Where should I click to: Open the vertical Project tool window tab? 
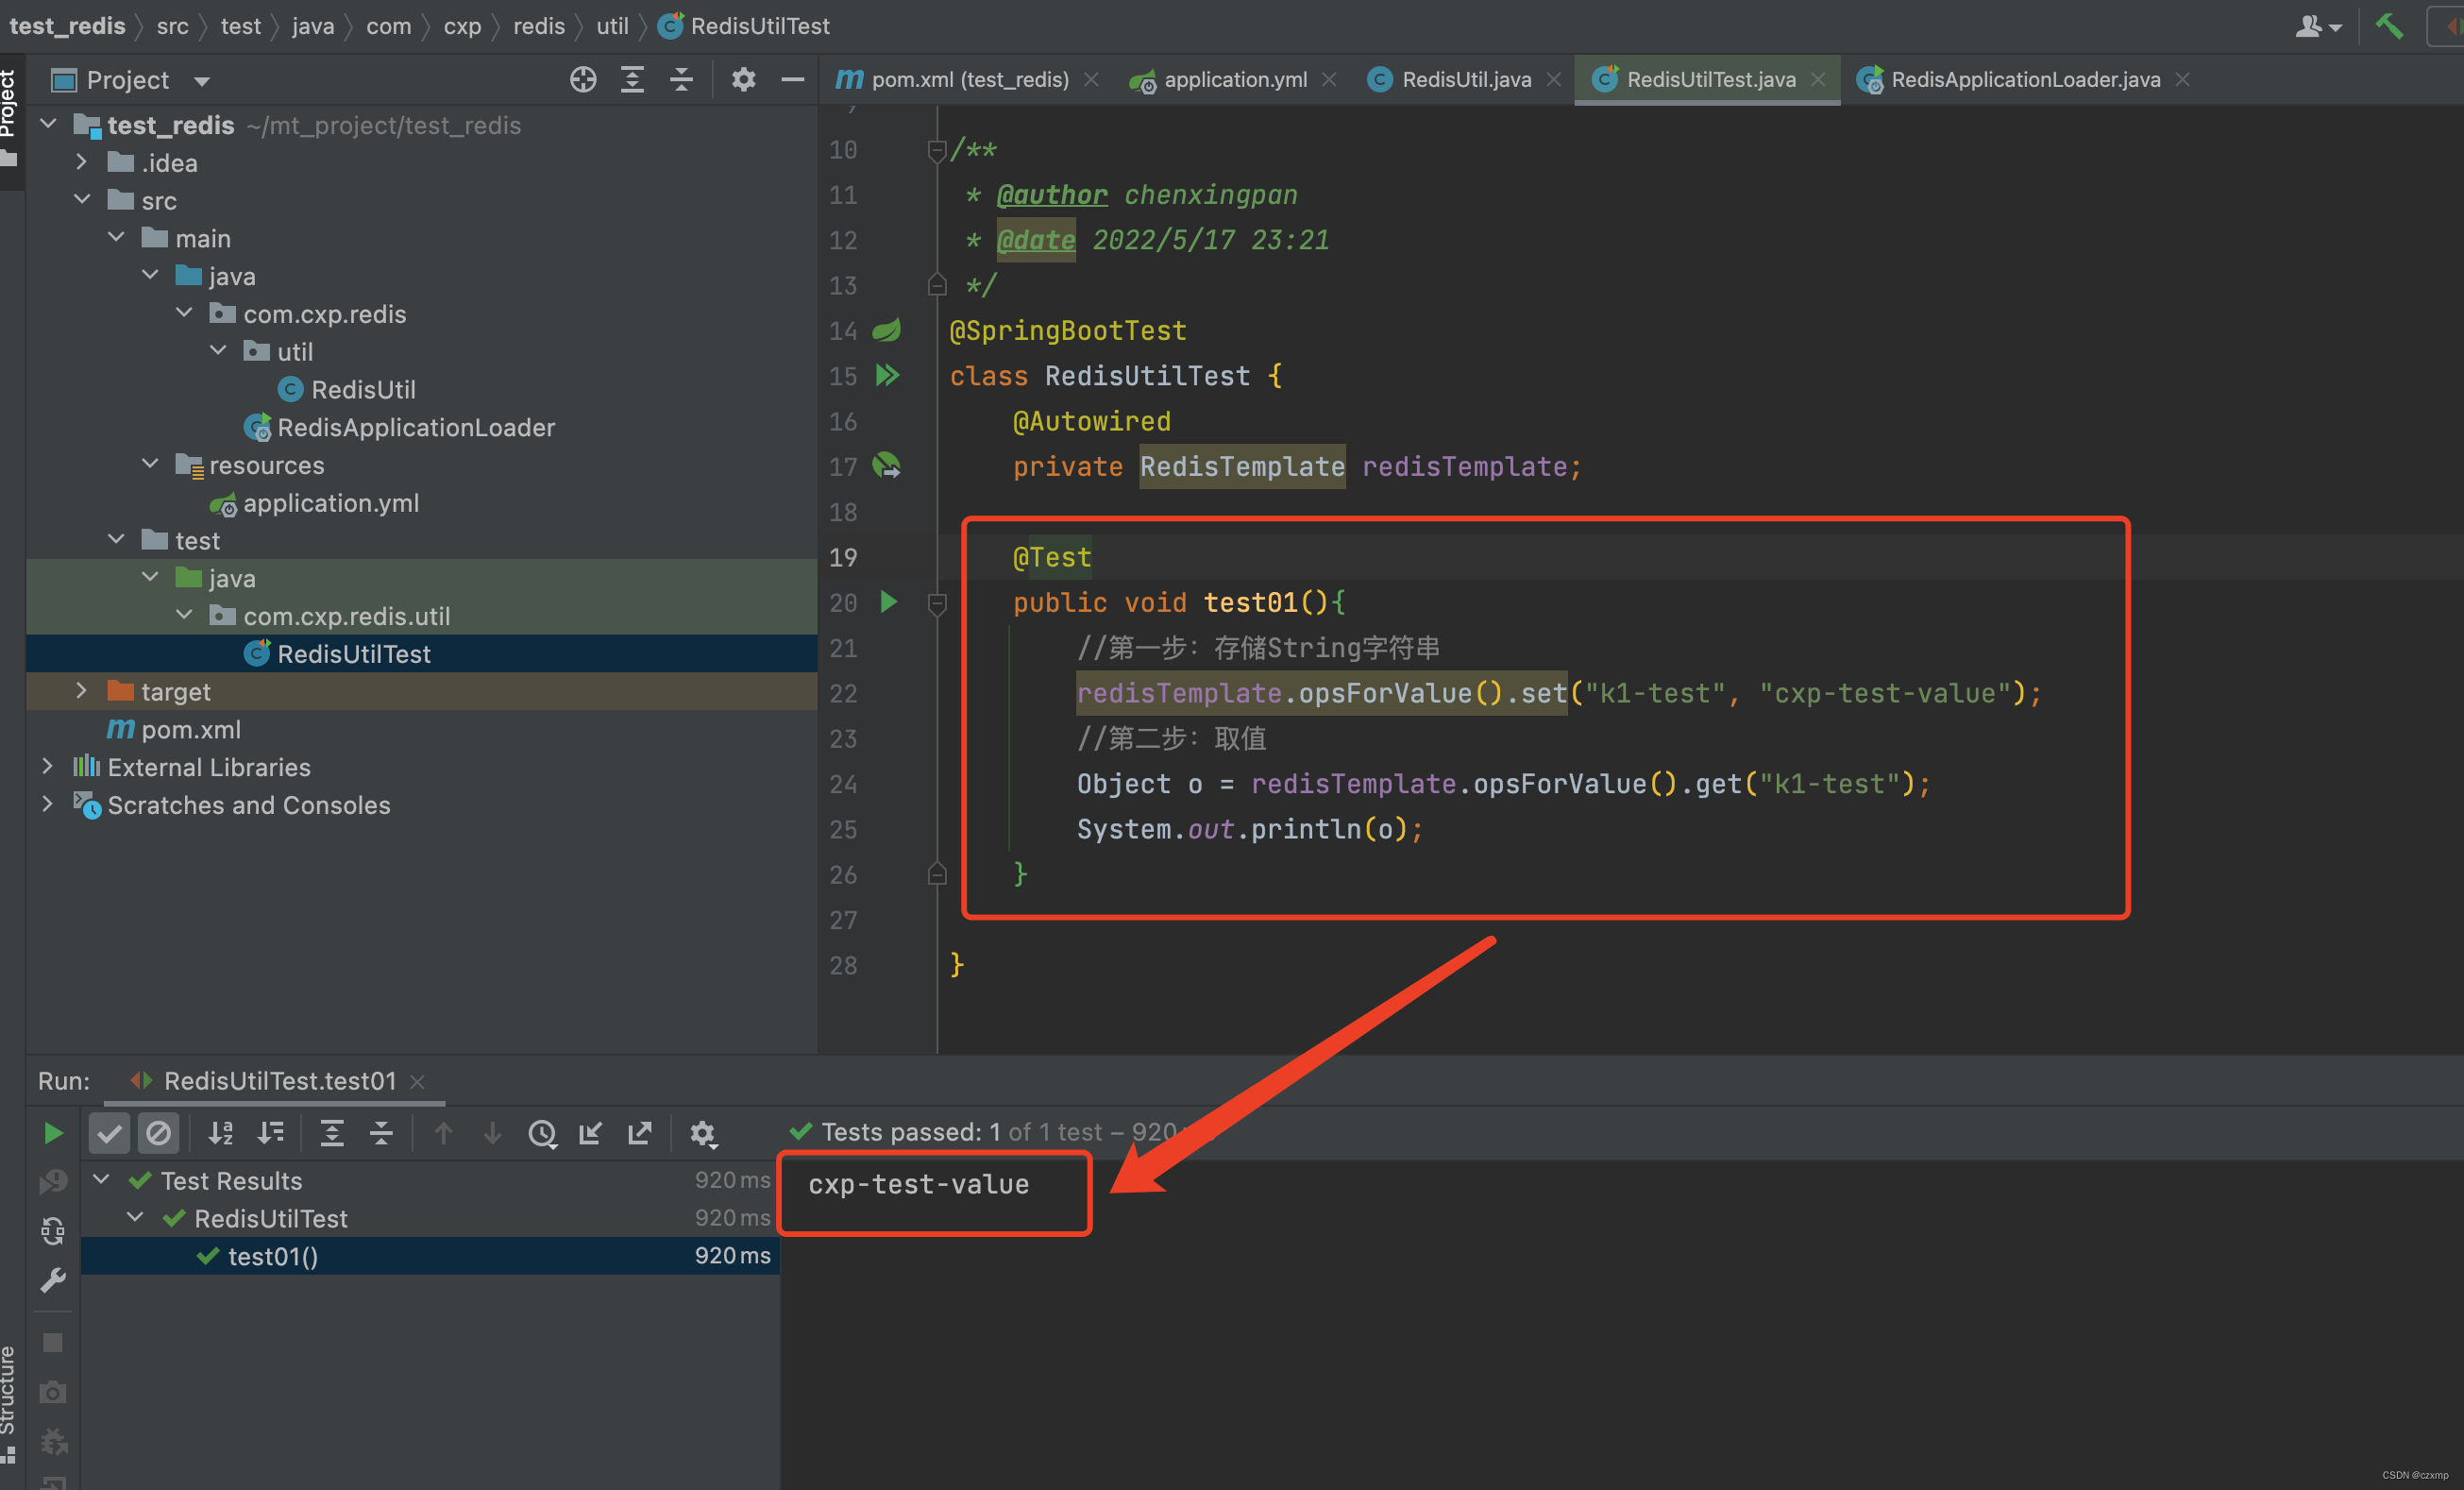coord(10,118)
